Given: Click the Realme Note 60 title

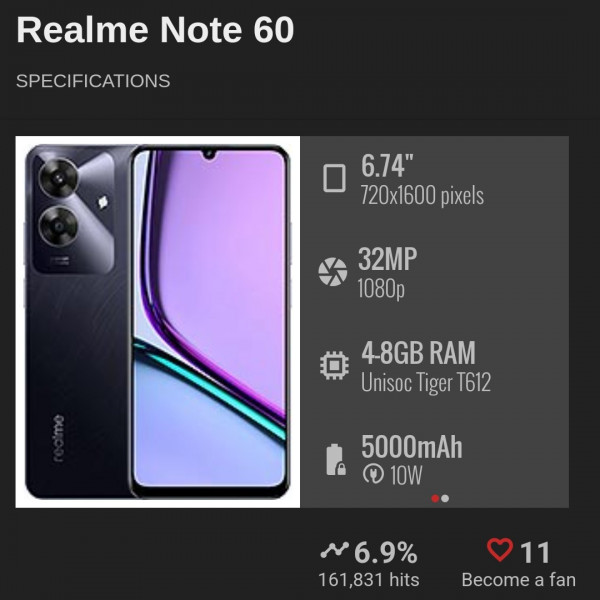Looking at the screenshot, I should point(155,30).
